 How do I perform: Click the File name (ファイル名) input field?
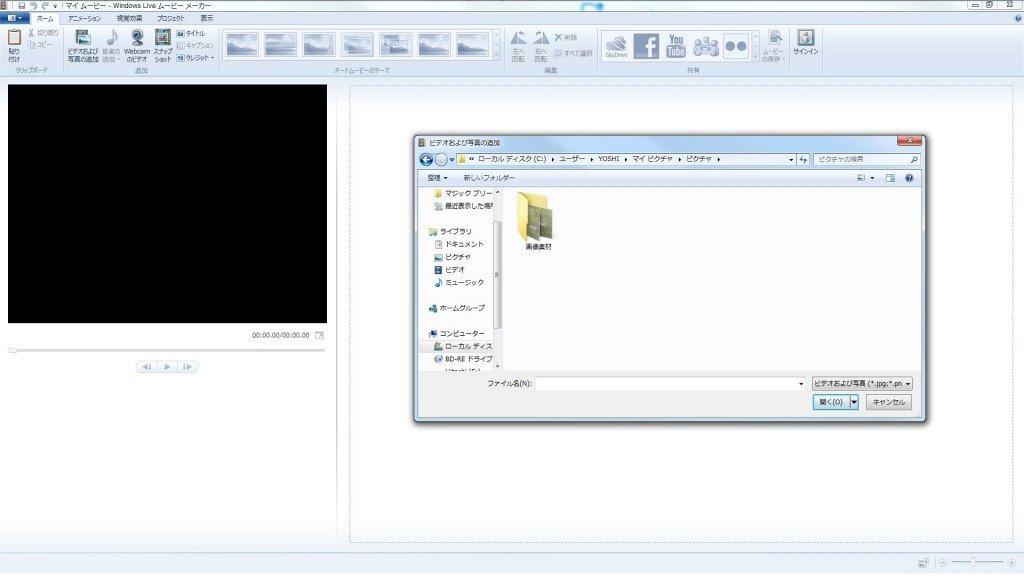click(671, 384)
